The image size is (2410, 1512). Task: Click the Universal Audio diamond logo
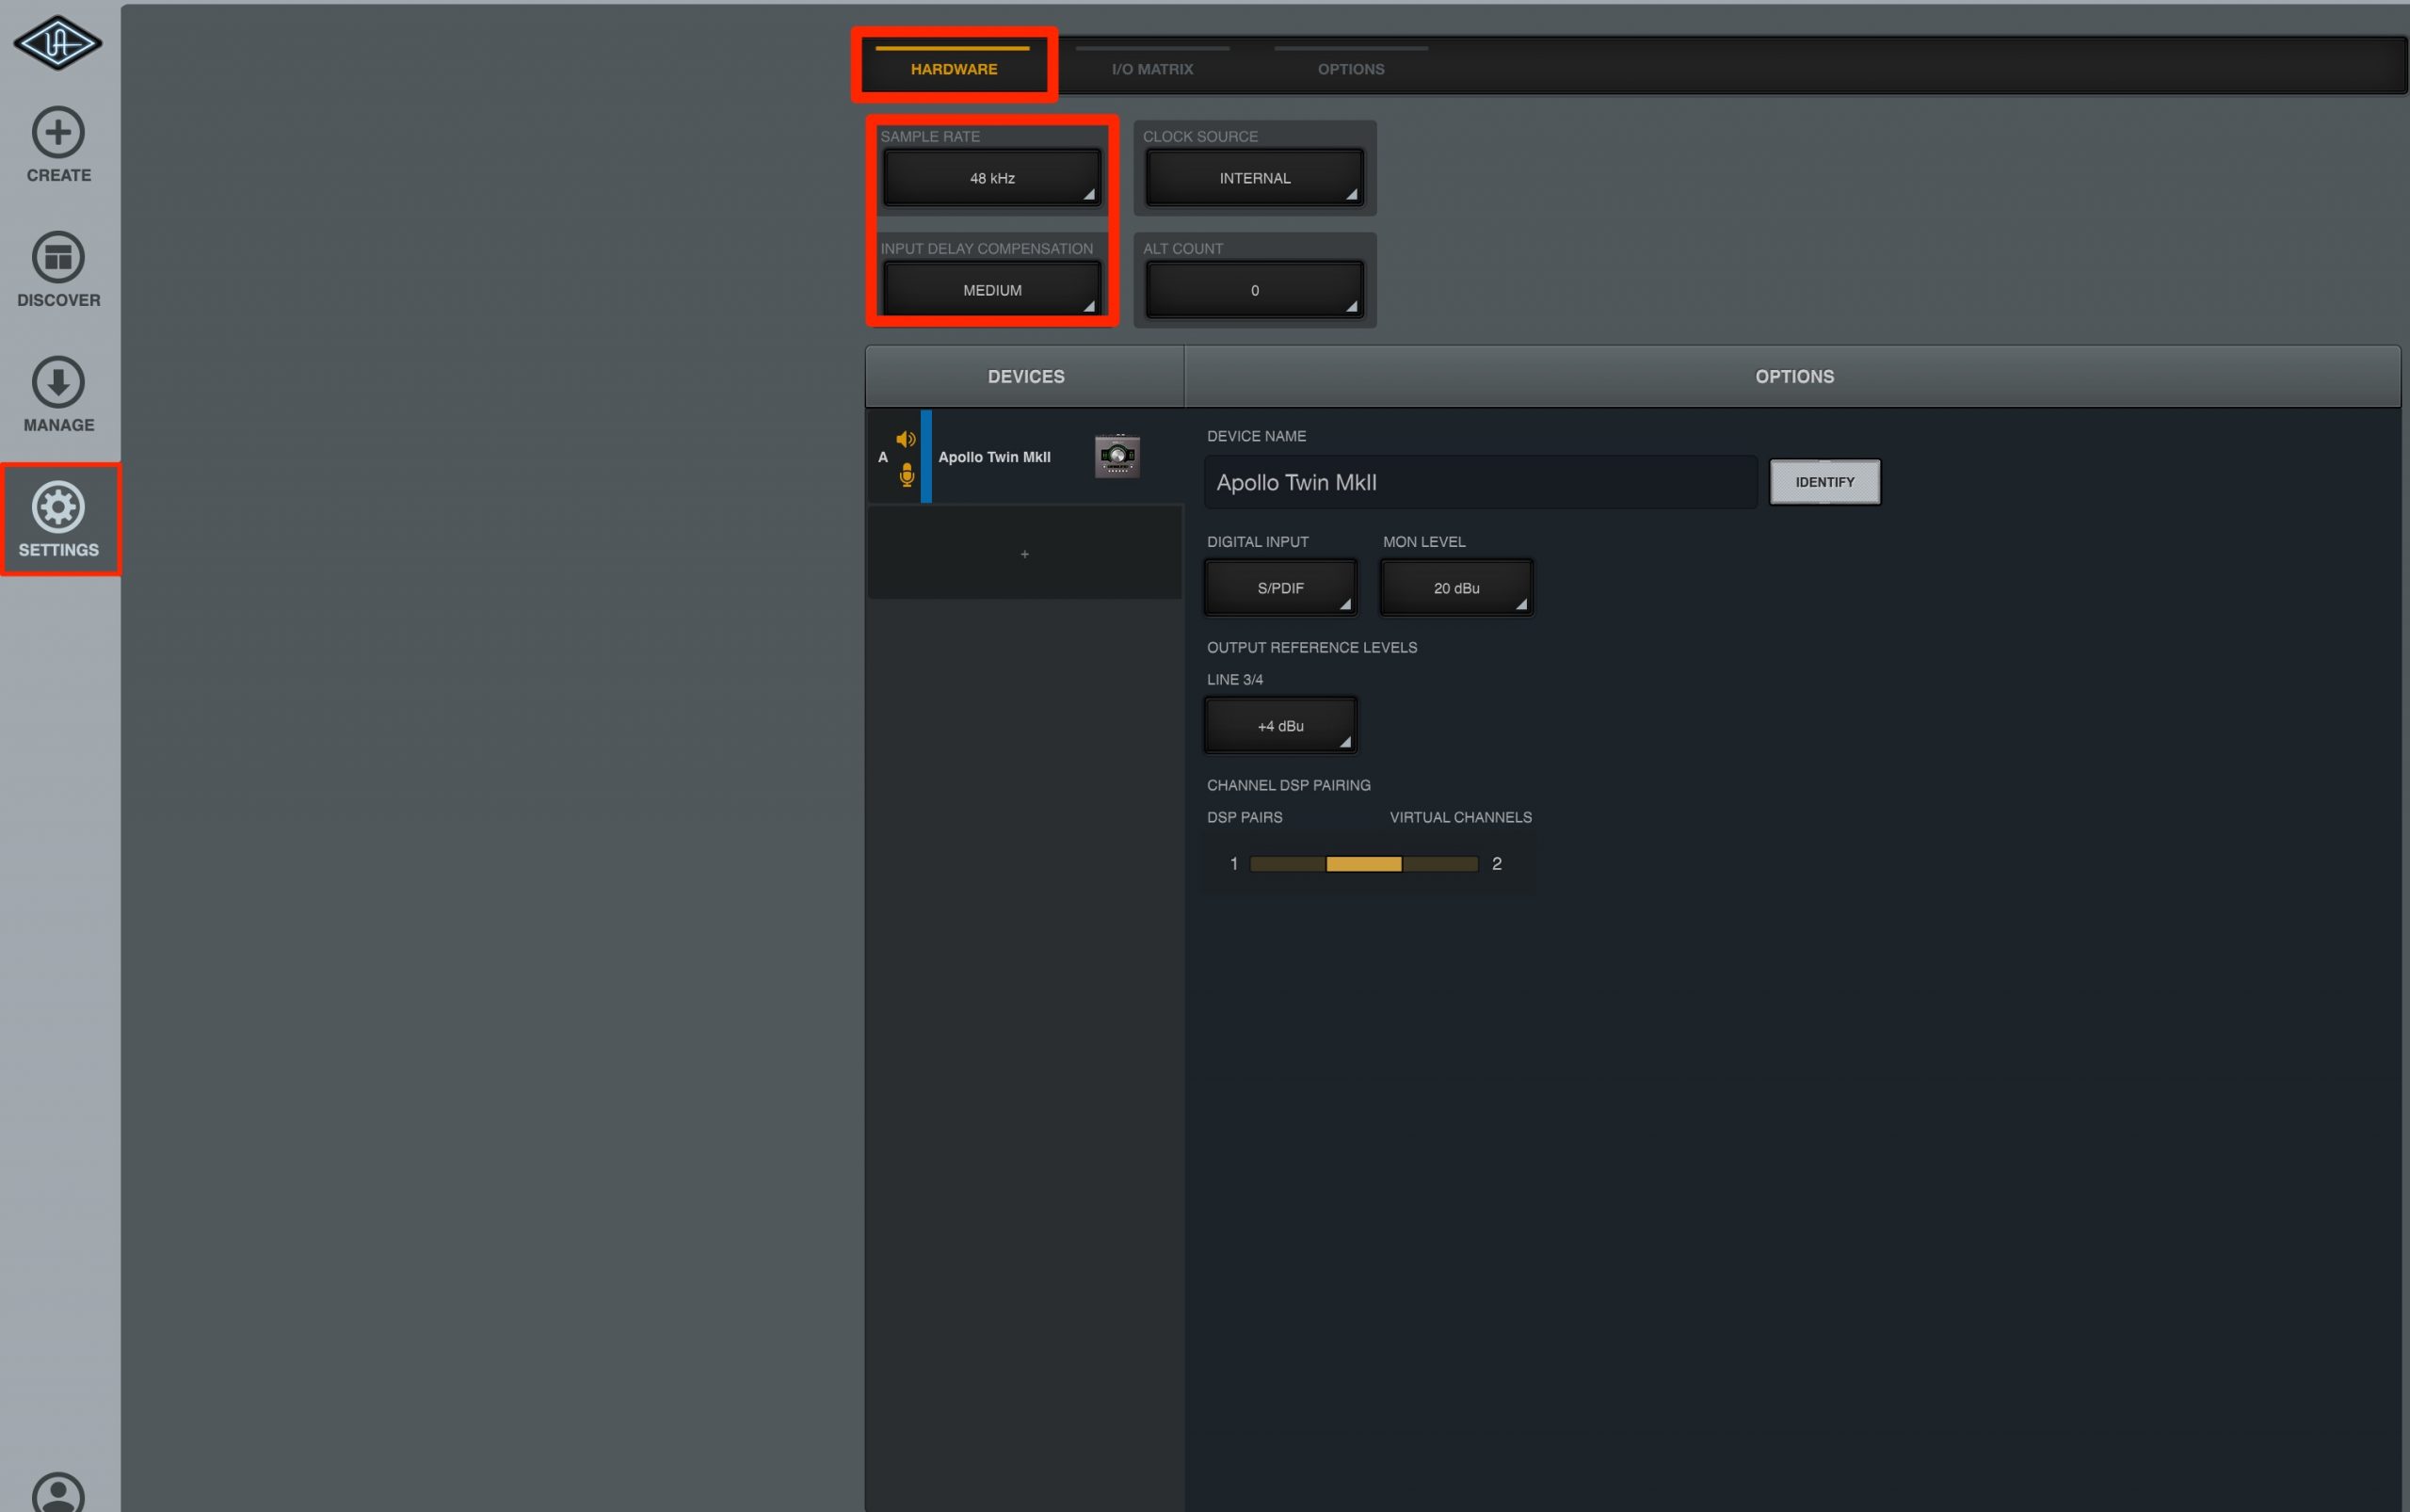(57, 43)
